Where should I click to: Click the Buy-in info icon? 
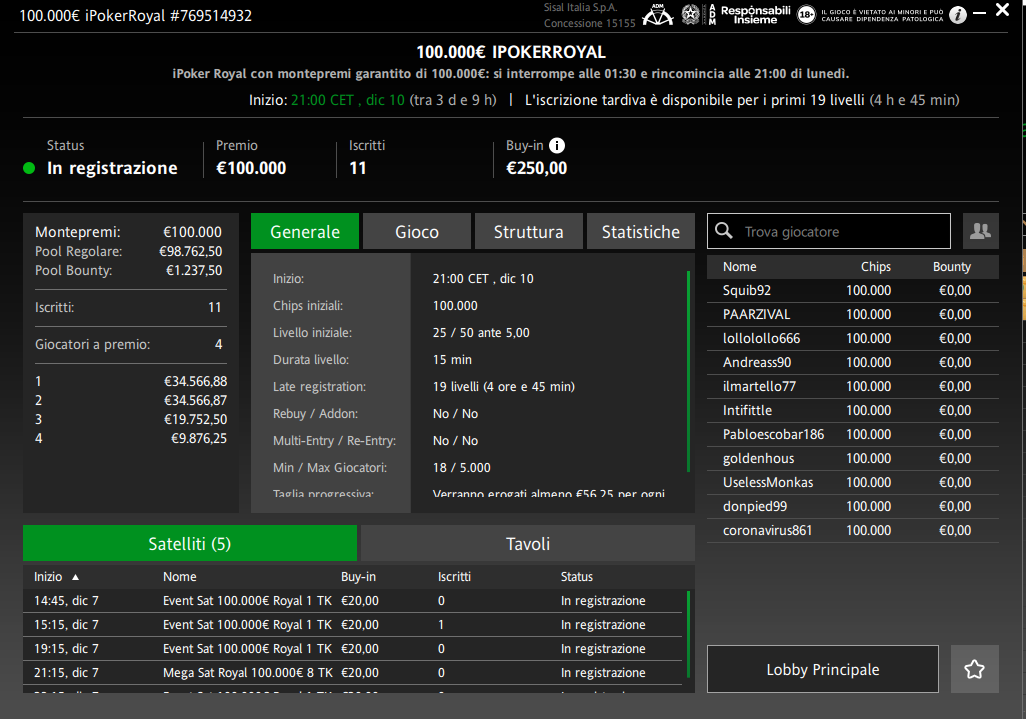[557, 145]
